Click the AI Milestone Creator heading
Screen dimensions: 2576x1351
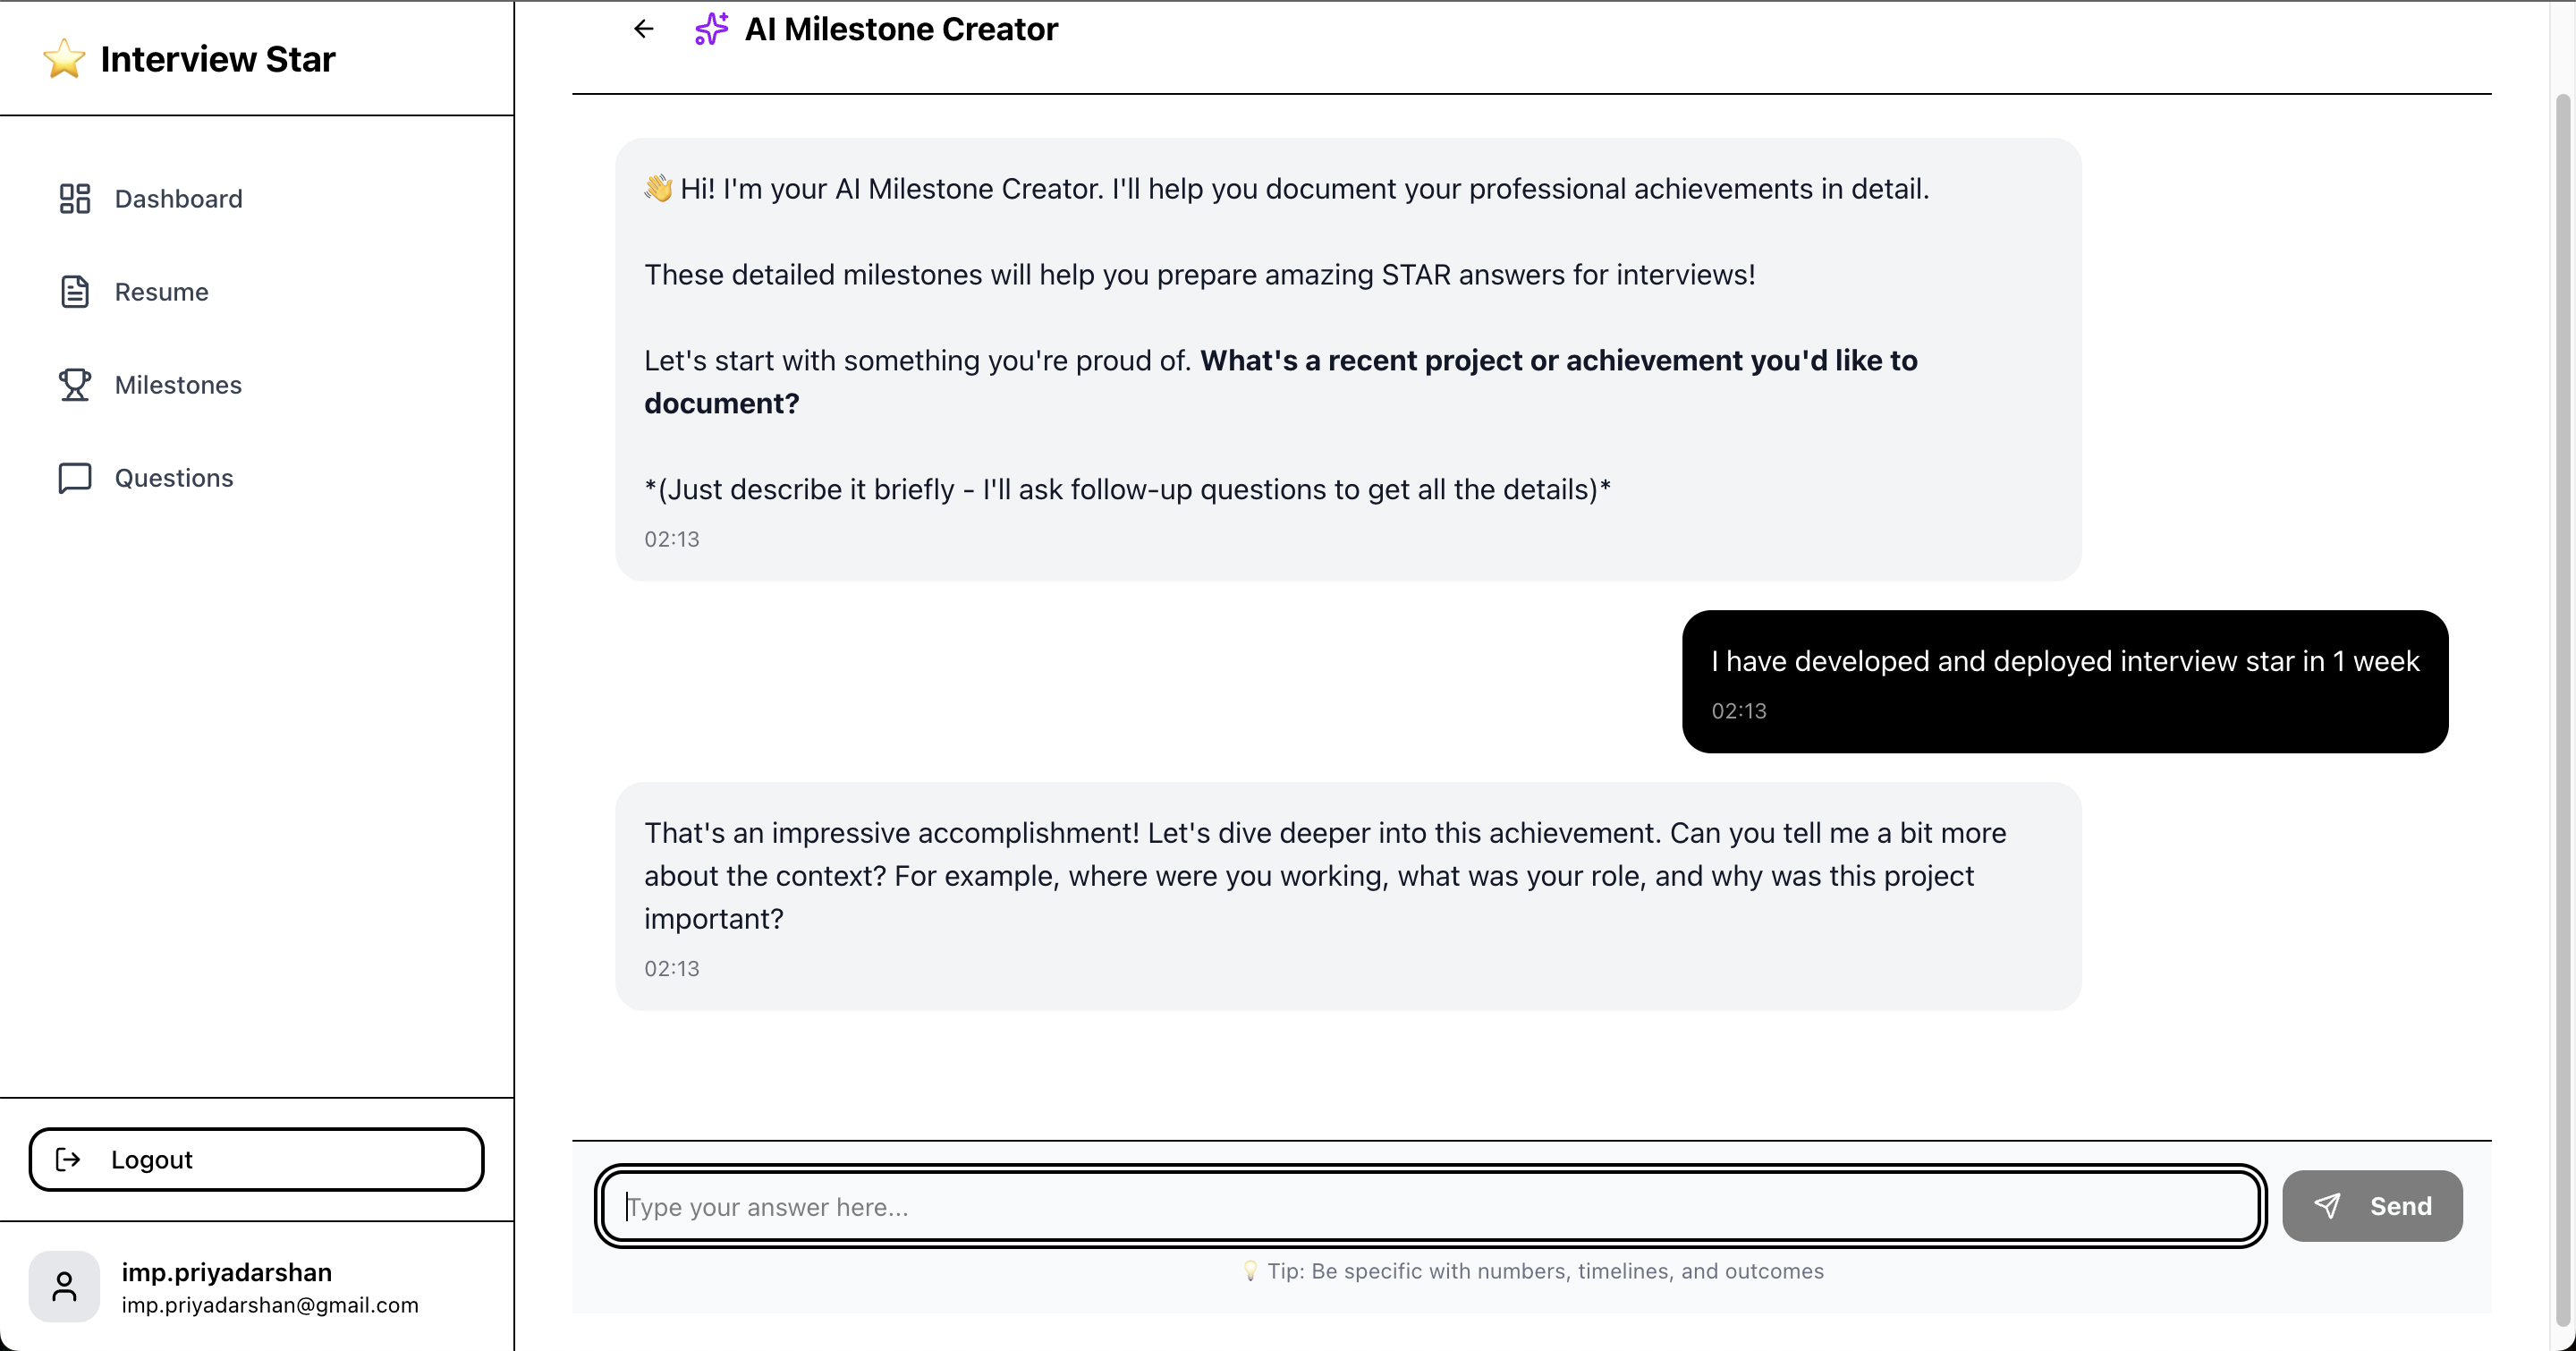click(901, 29)
